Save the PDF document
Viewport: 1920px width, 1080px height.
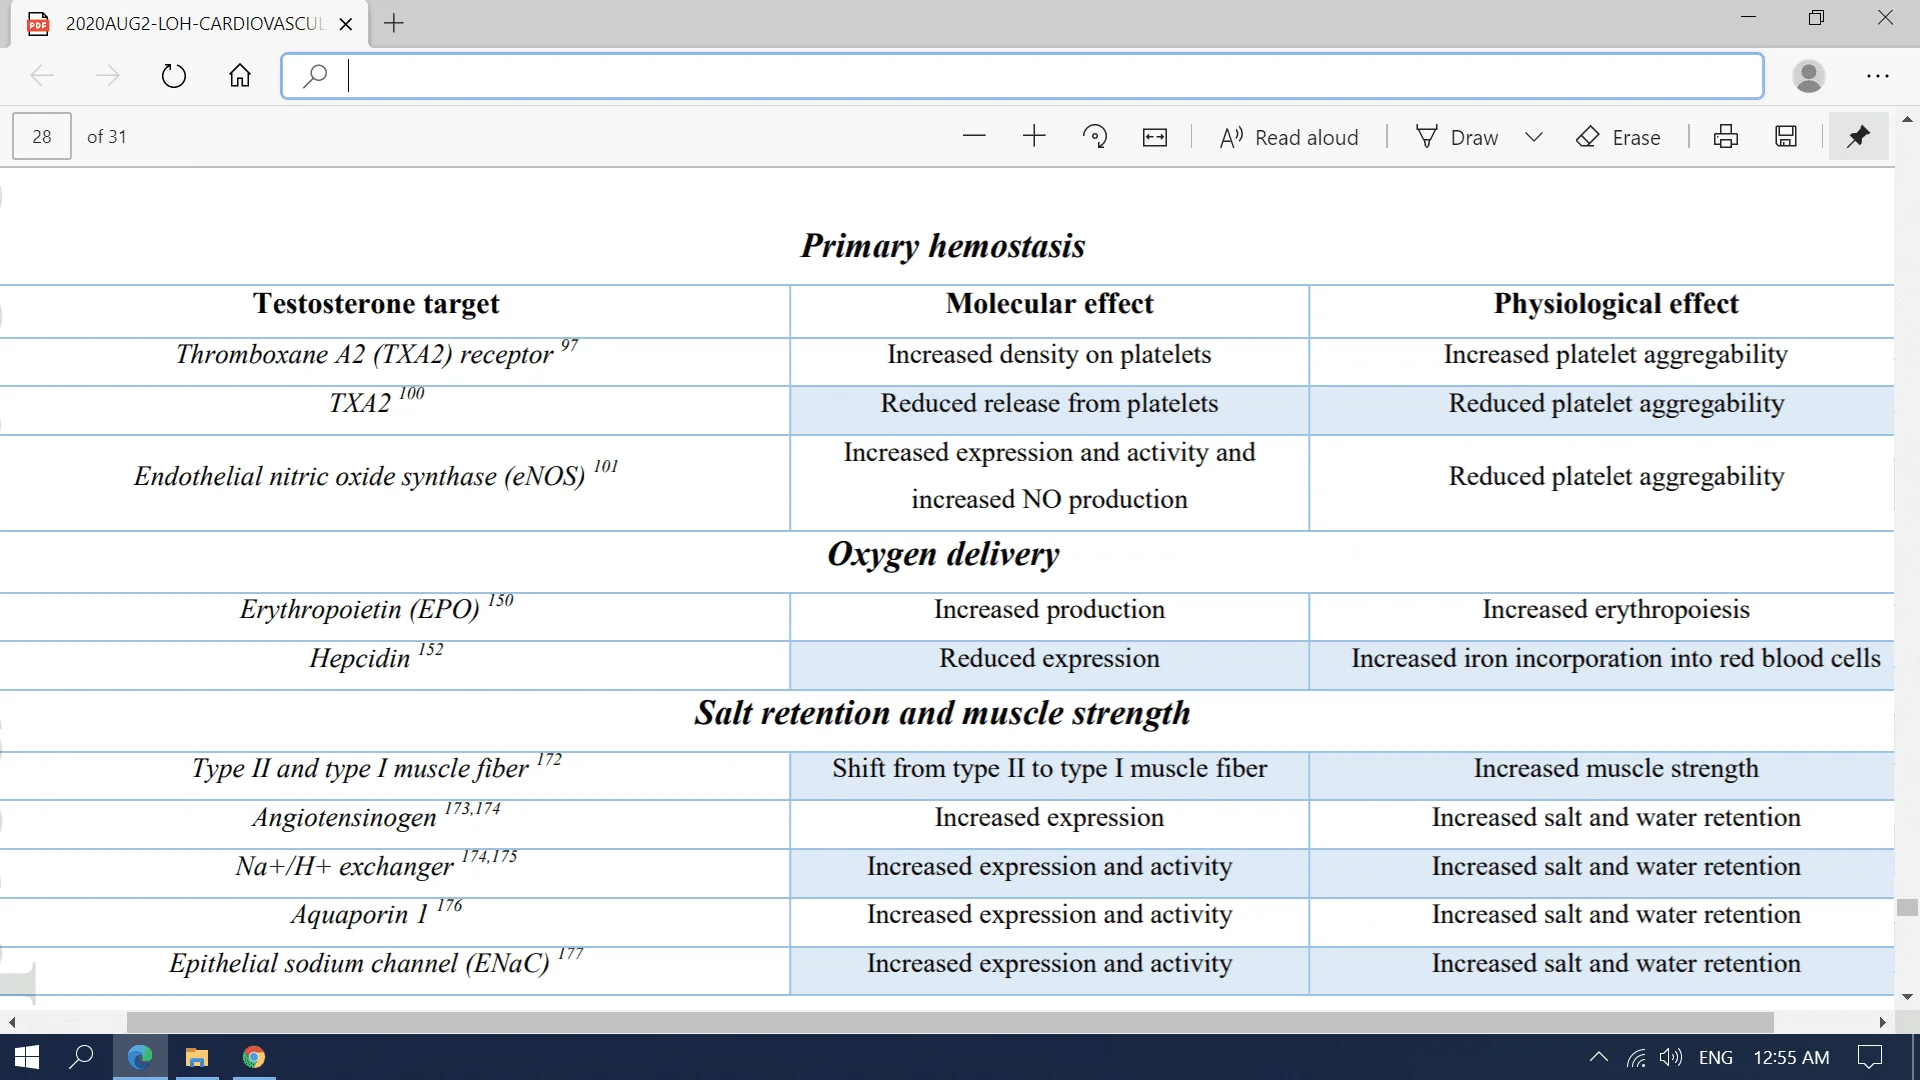click(x=1786, y=137)
